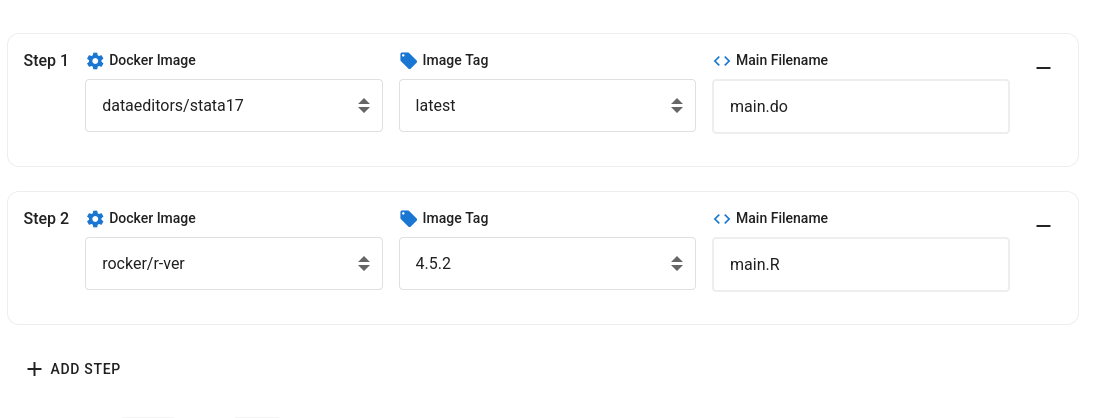Click the tag icon in Step 2
The width and height of the screenshot is (1098, 418).
(x=408, y=219)
